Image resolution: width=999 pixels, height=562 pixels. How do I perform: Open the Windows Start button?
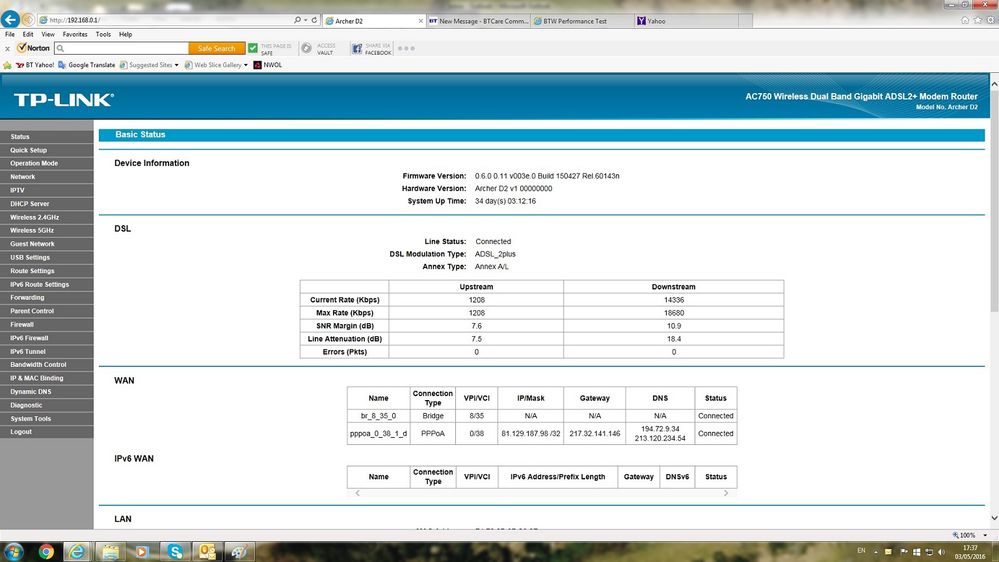[x=13, y=551]
